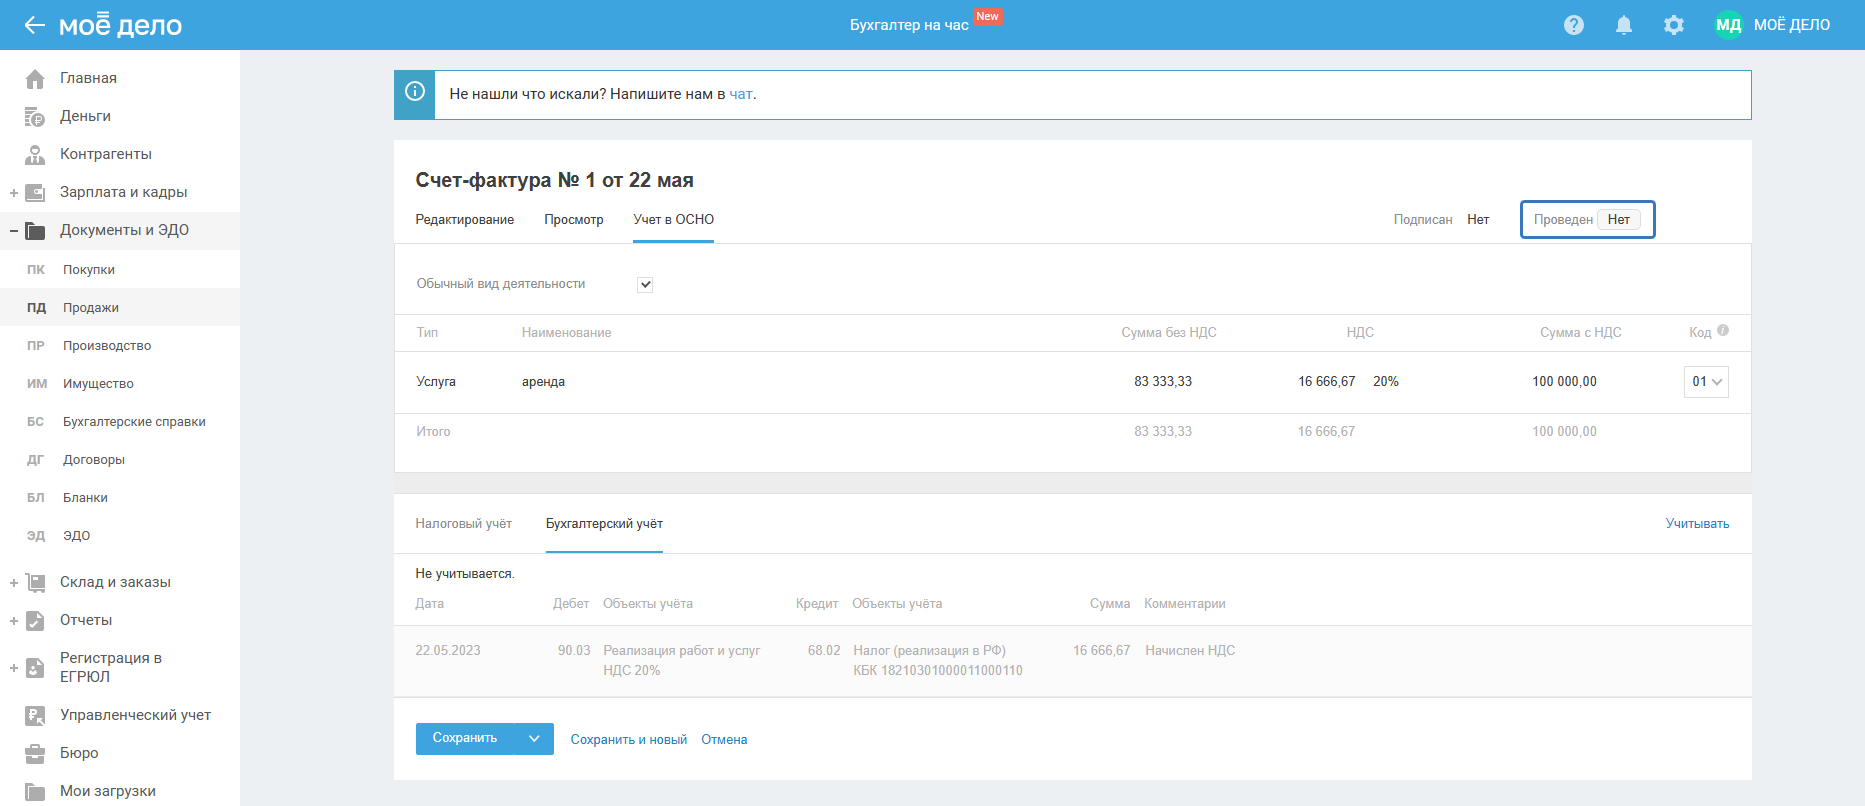Click the МД user avatar icon
Viewport: 1865px width, 806px height.
point(1728,25)
